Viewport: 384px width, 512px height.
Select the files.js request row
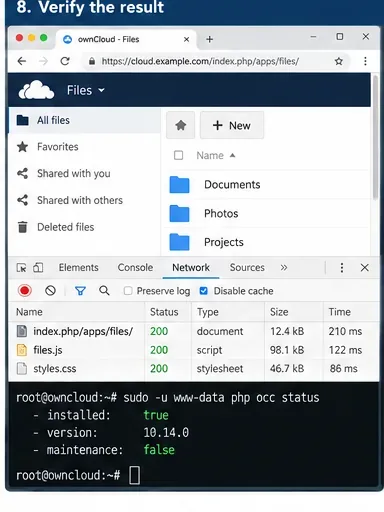point(194,350)
